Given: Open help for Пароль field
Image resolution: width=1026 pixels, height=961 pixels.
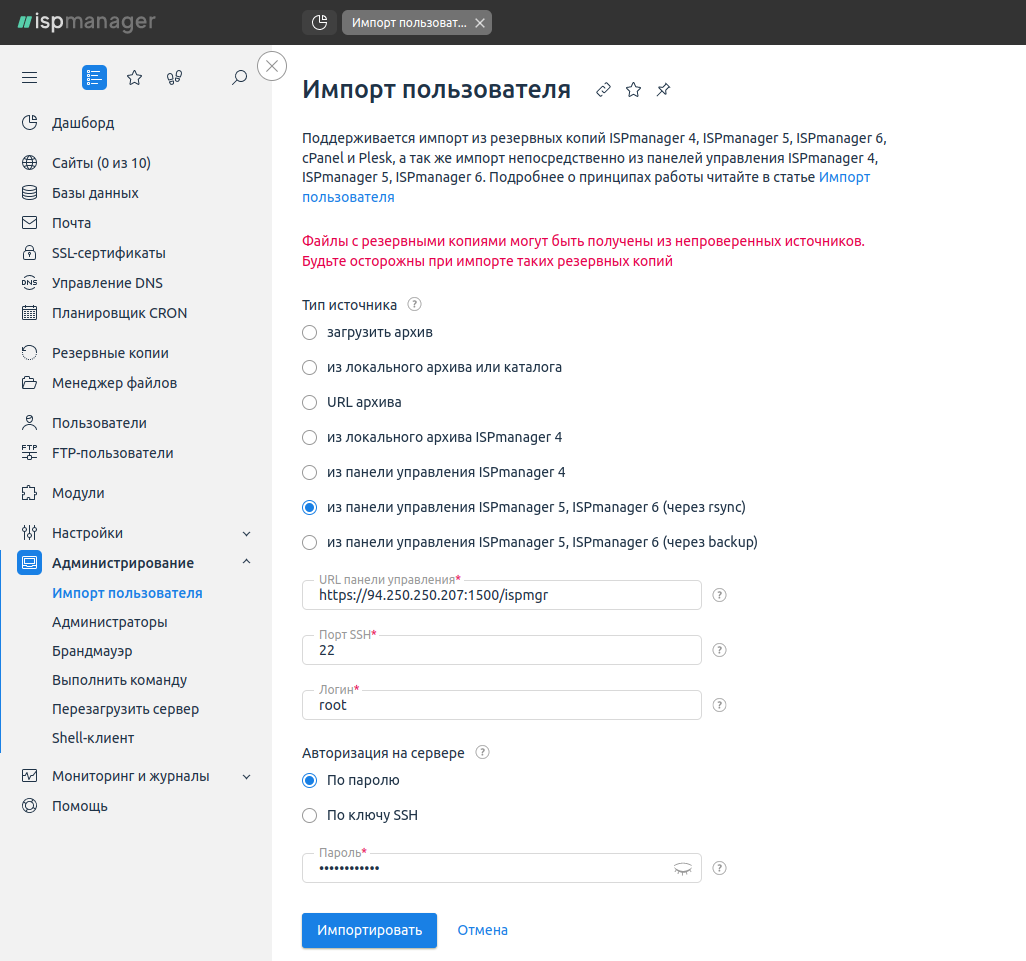Looking at the screenshot, I should point(719,868).
